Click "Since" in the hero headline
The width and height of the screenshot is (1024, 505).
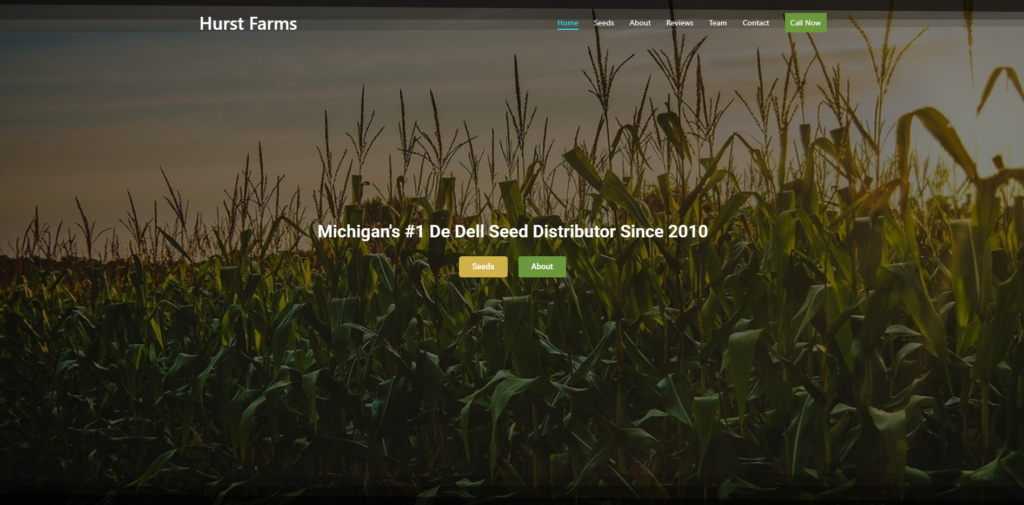(641, 231)
